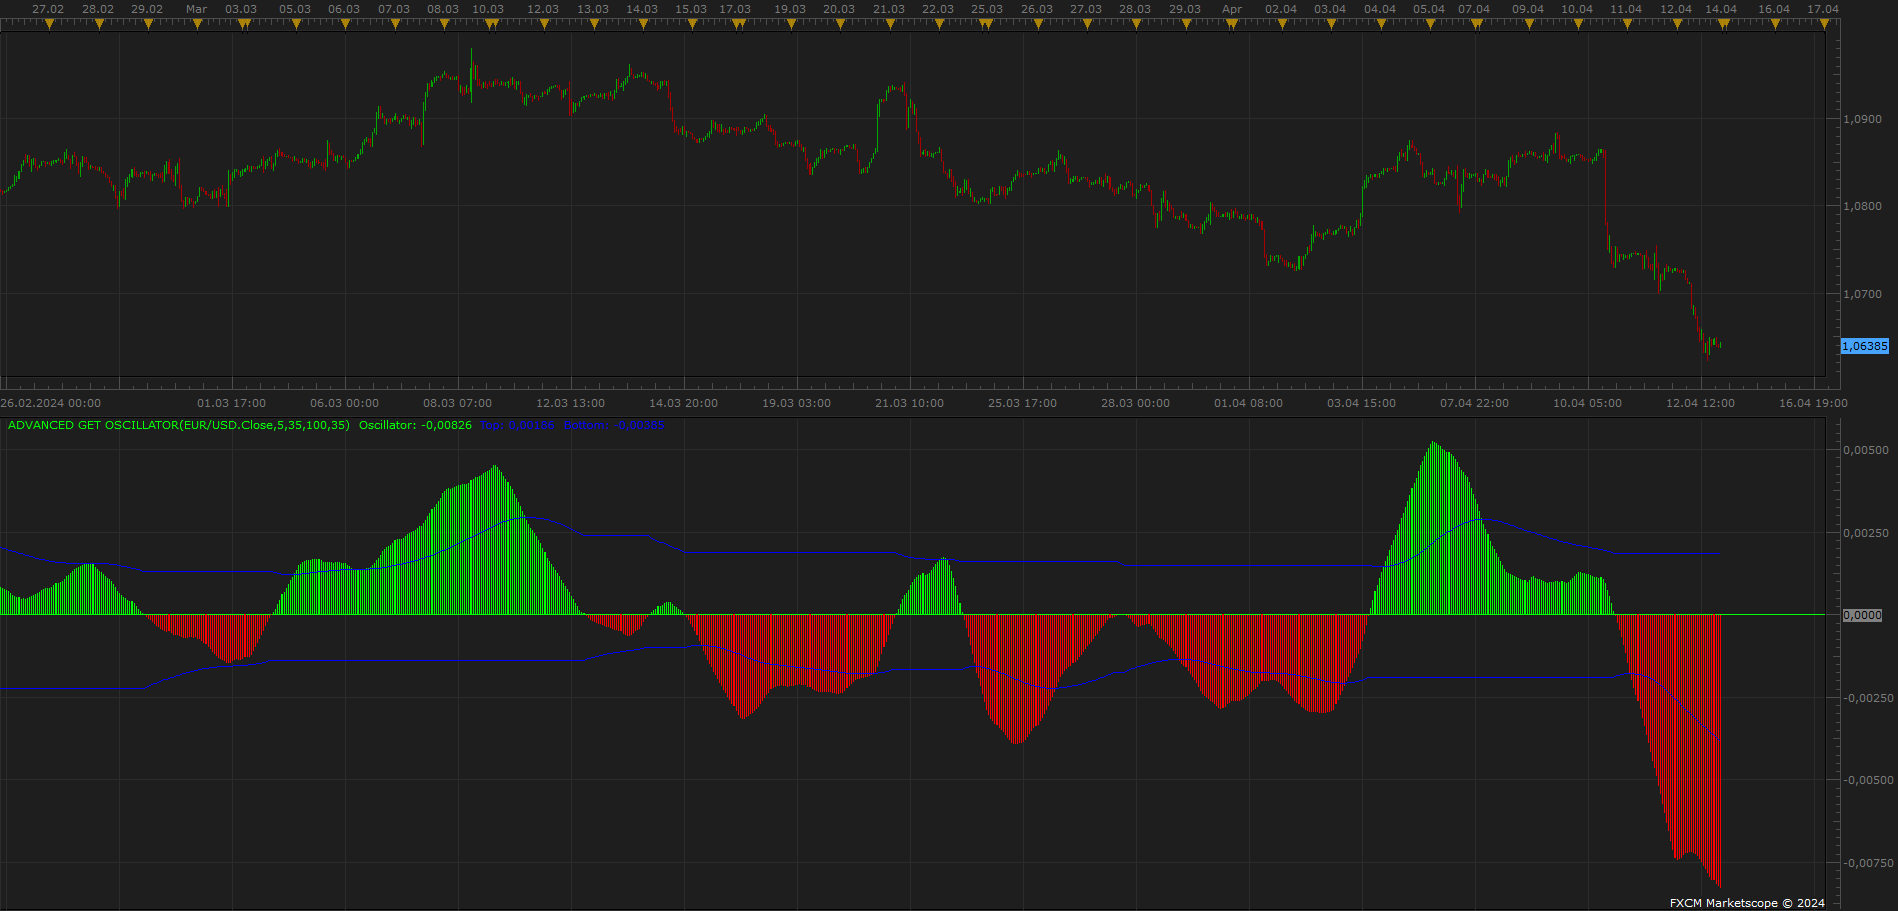Click the -0,00500 oscillator axis label
Screen dimensions: 1898x911
[1866, 780]
